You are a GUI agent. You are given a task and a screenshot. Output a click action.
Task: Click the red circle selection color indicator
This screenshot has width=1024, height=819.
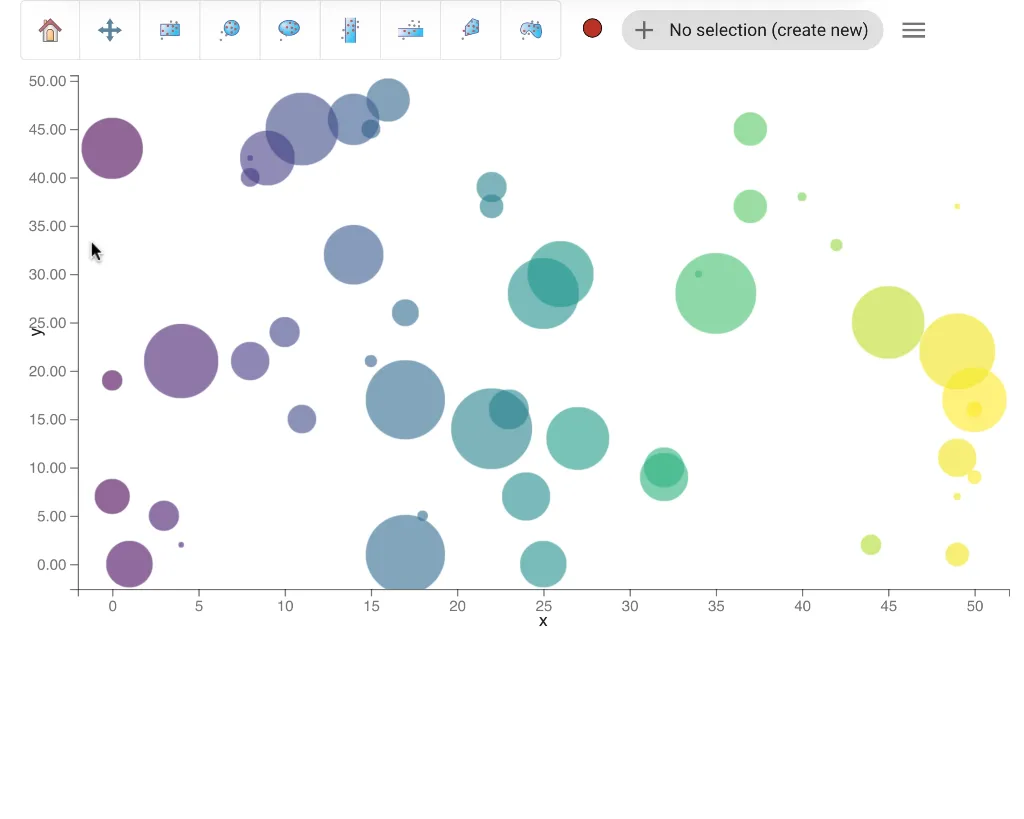click(592, 29)
